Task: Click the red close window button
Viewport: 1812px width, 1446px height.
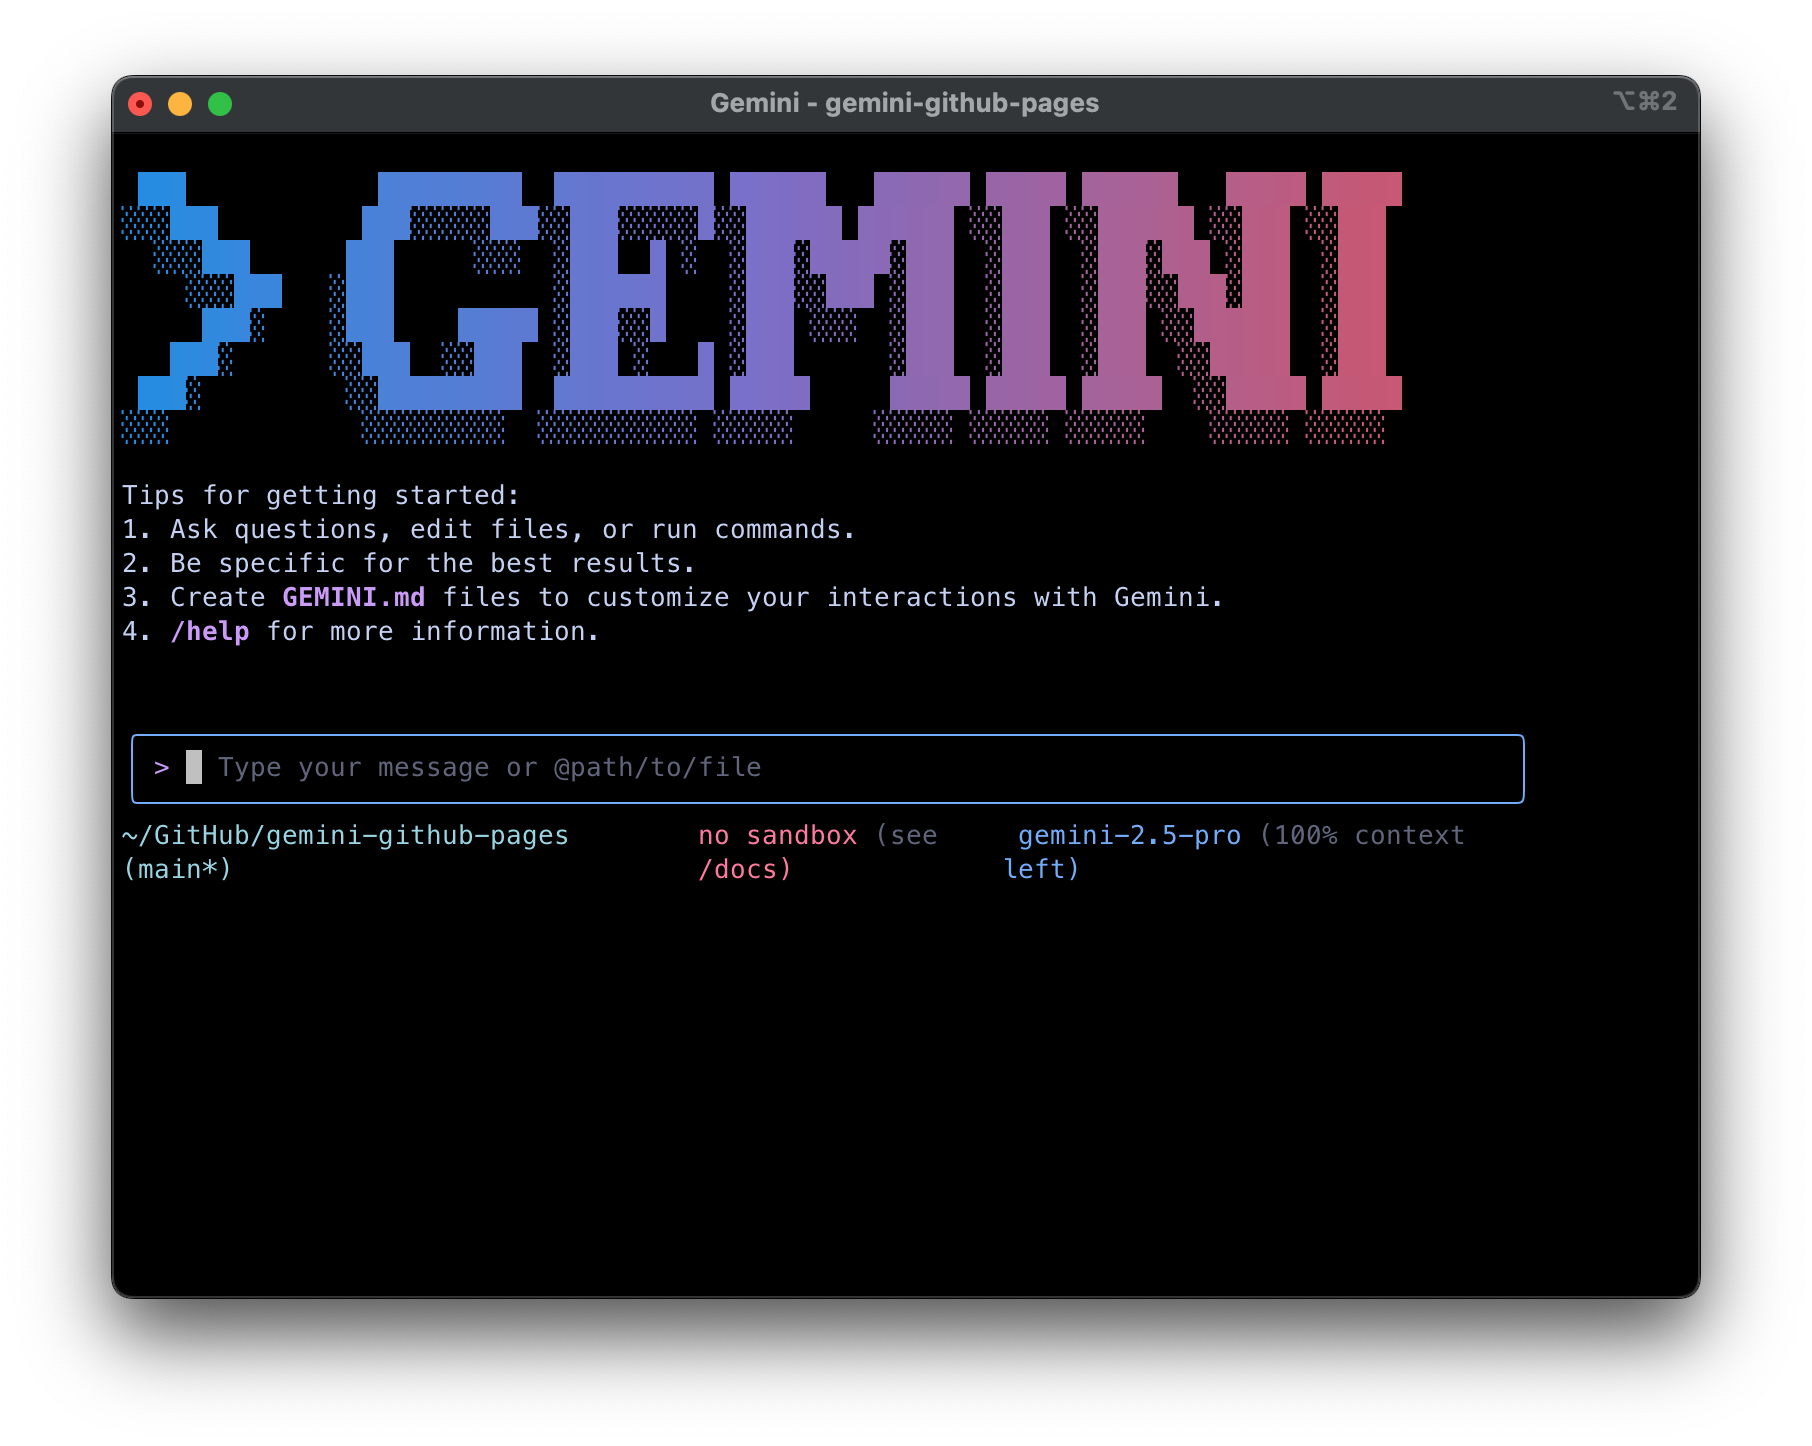Action: (140, 104)
